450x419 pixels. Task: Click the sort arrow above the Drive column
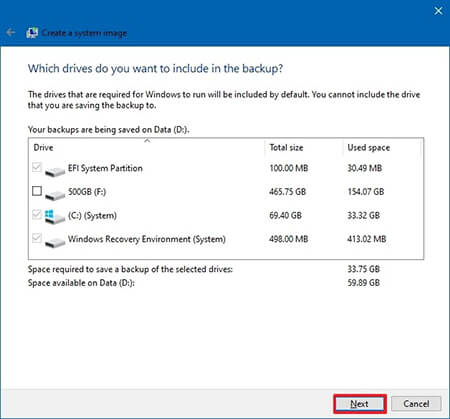pyautogui.click(x=147, y=141)
